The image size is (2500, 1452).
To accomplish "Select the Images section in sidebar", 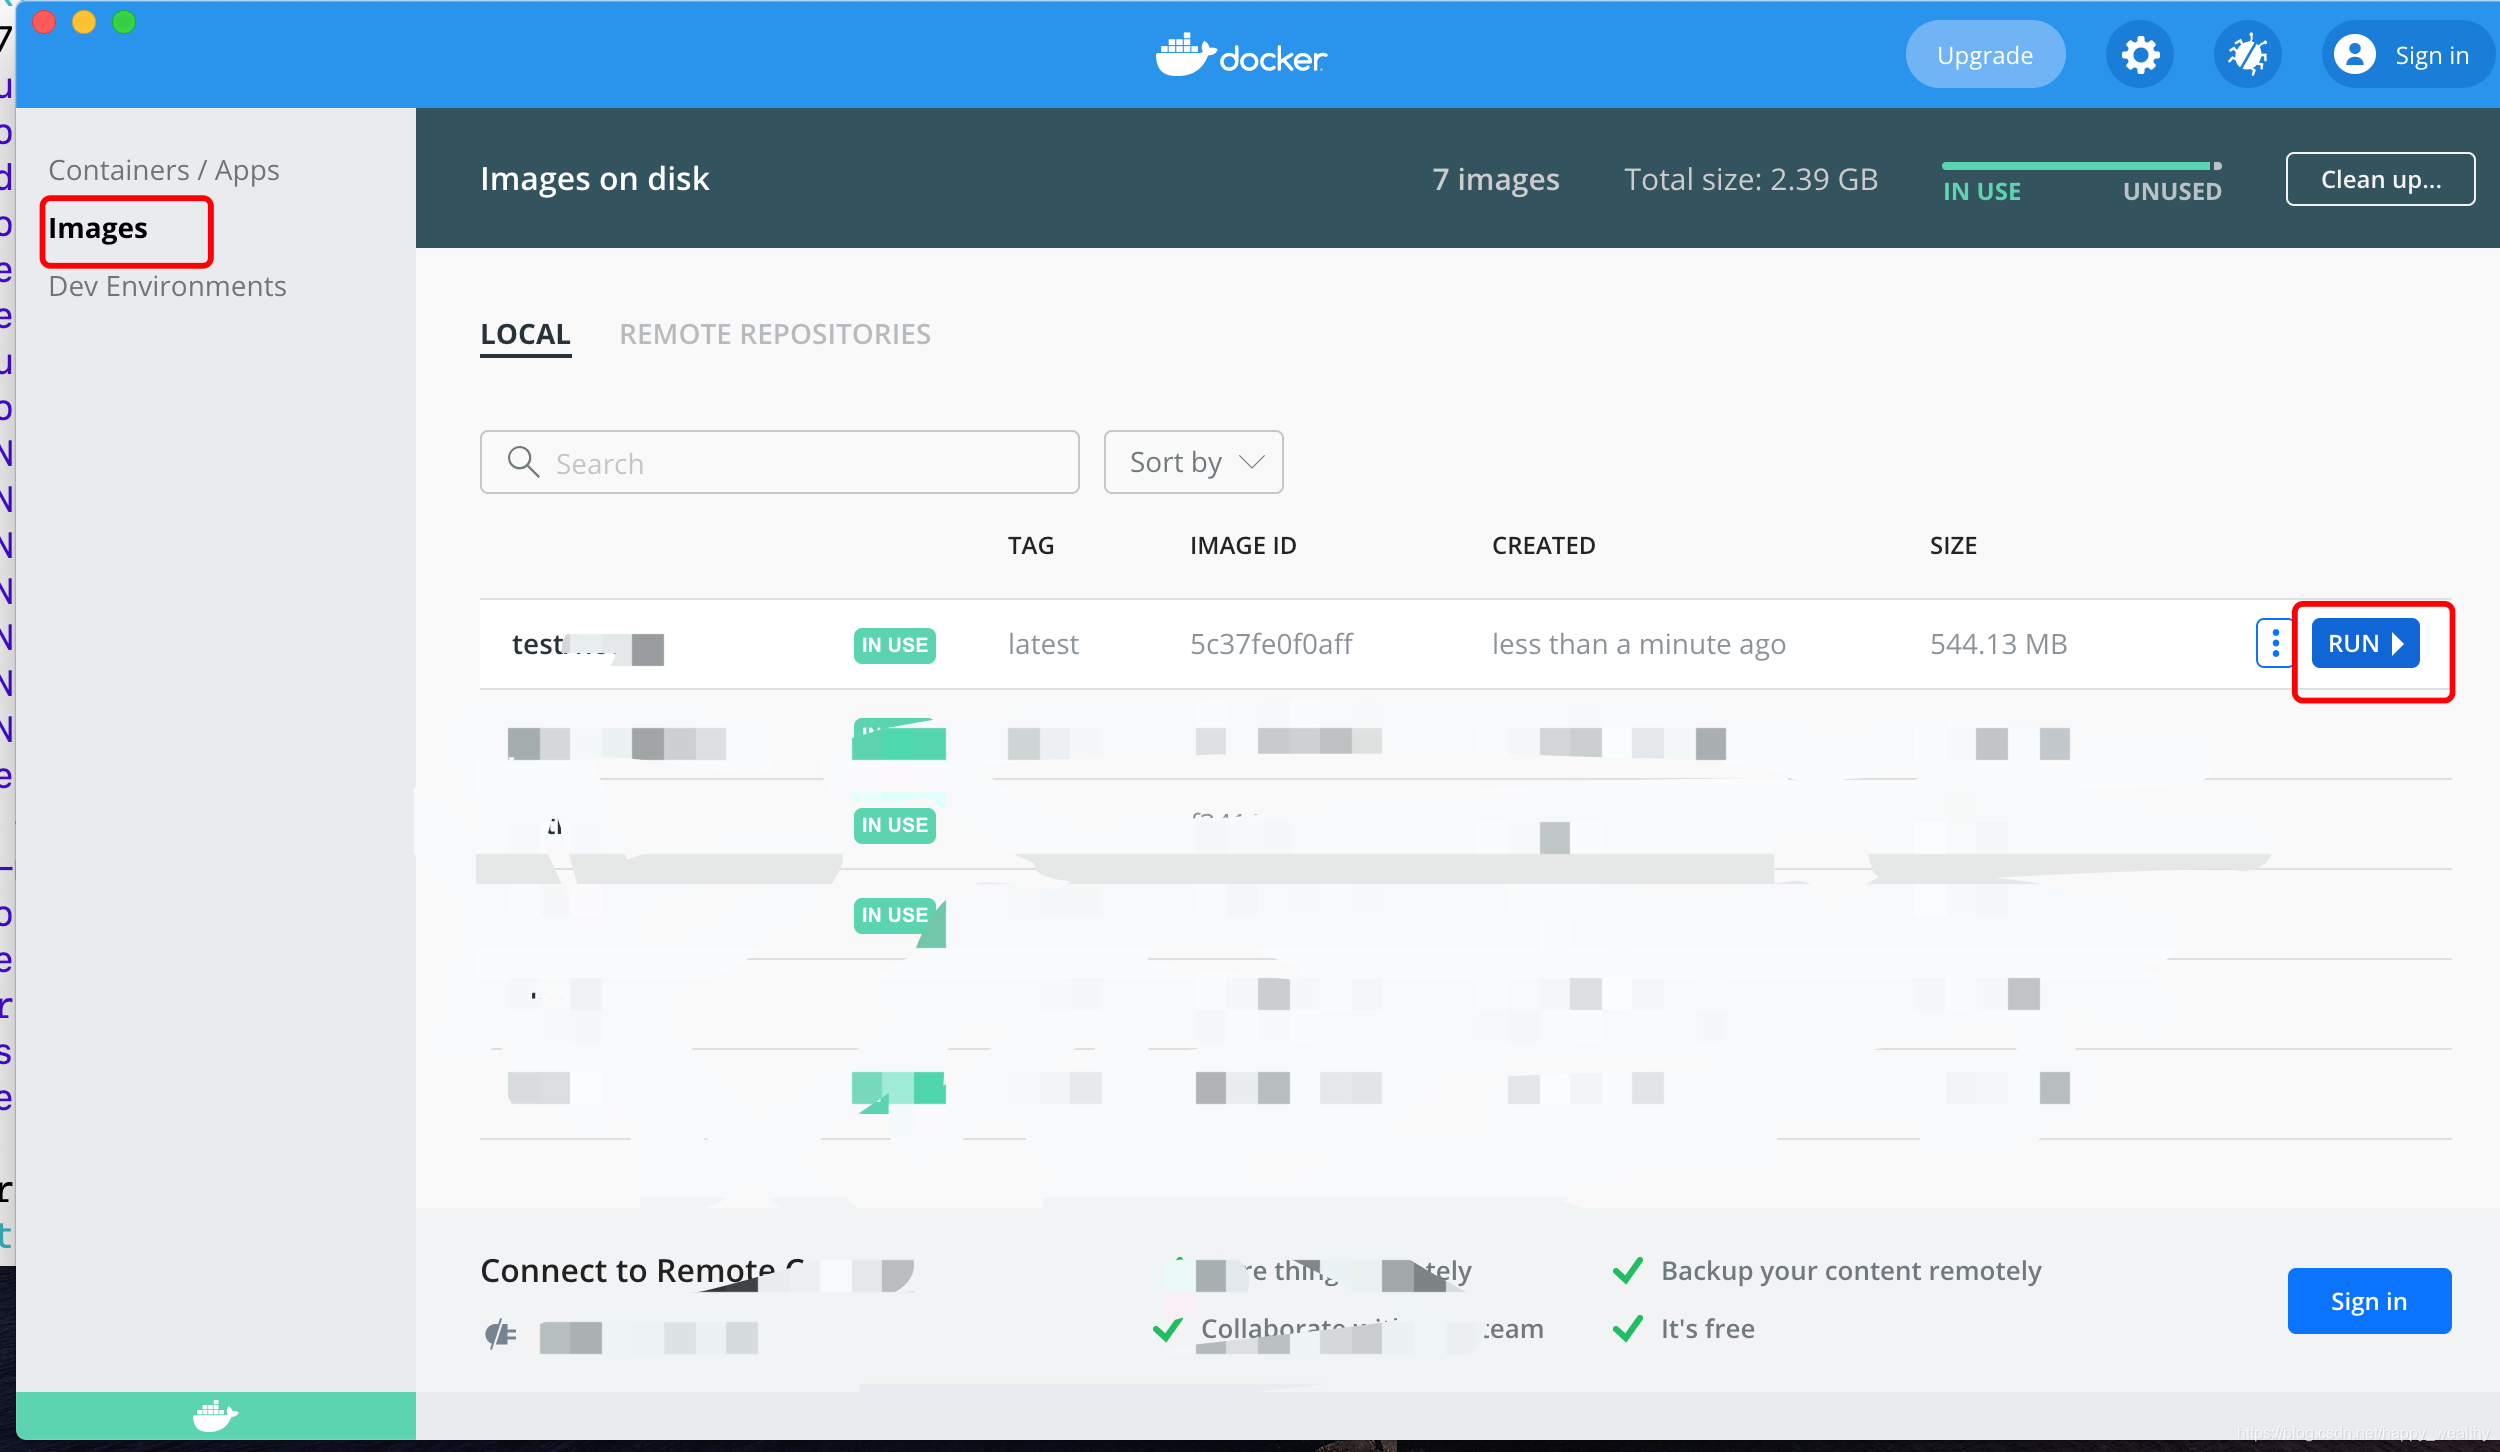I will point(98,226).
